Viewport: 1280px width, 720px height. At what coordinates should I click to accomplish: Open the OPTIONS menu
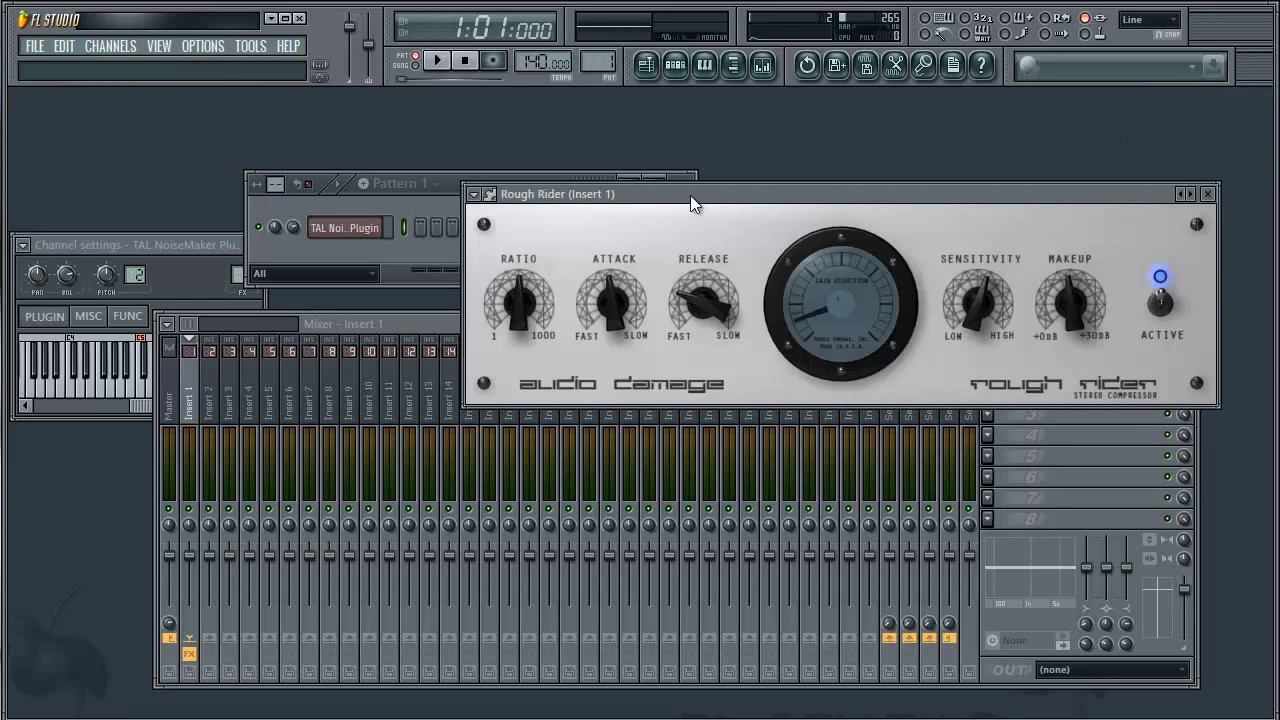click(x=203, y=46)
